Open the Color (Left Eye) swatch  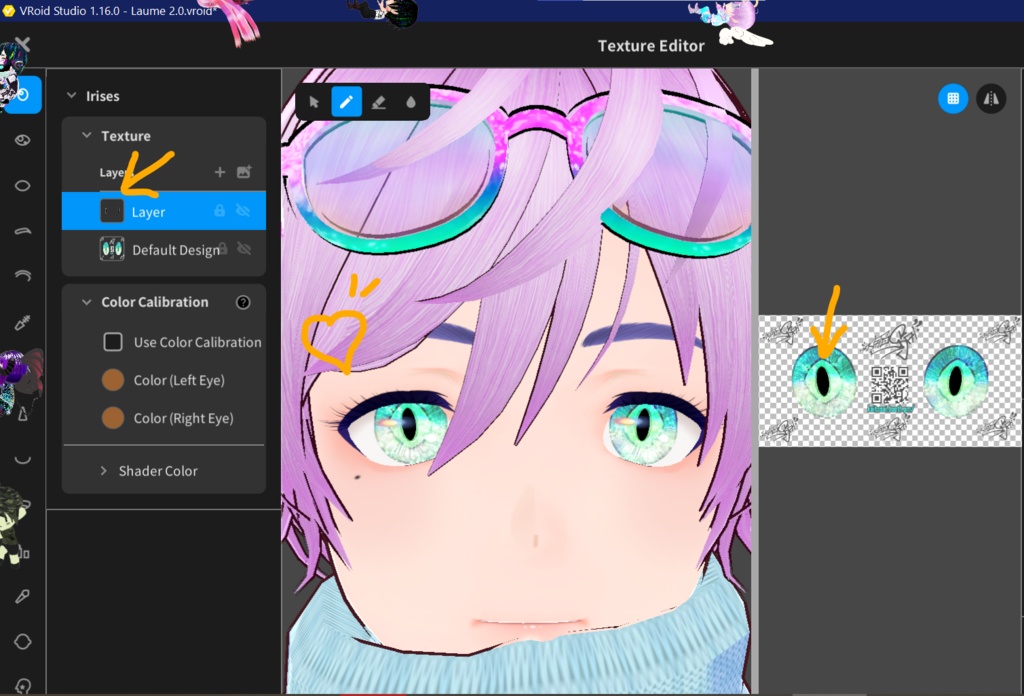click(113, 380)
